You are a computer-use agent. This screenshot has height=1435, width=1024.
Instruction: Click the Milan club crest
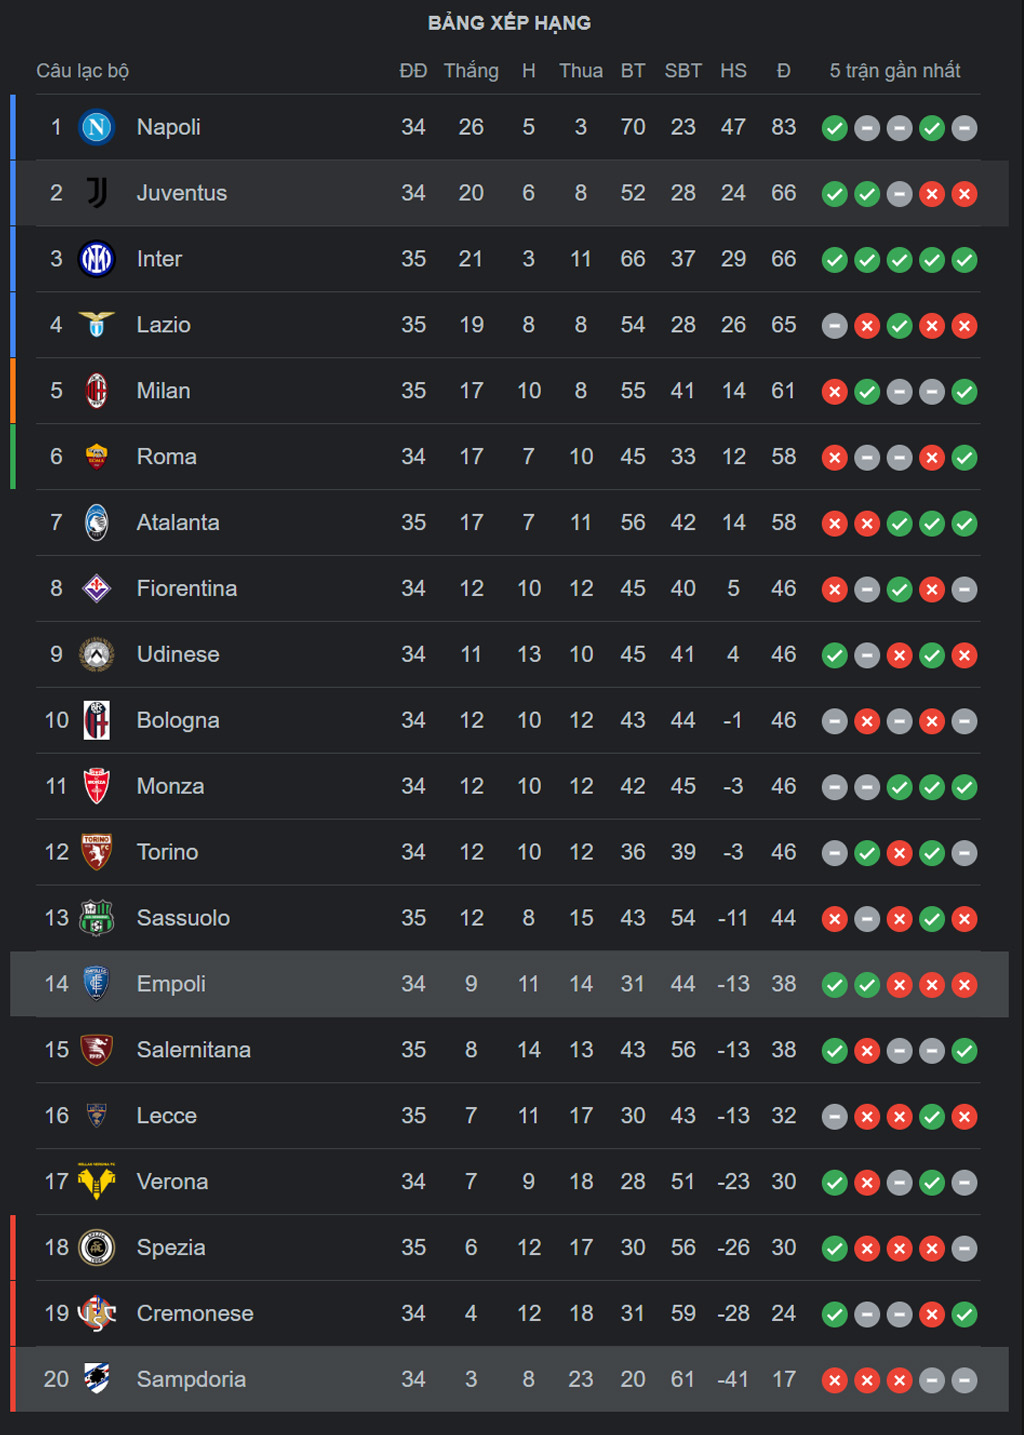(x=97, y=391)
